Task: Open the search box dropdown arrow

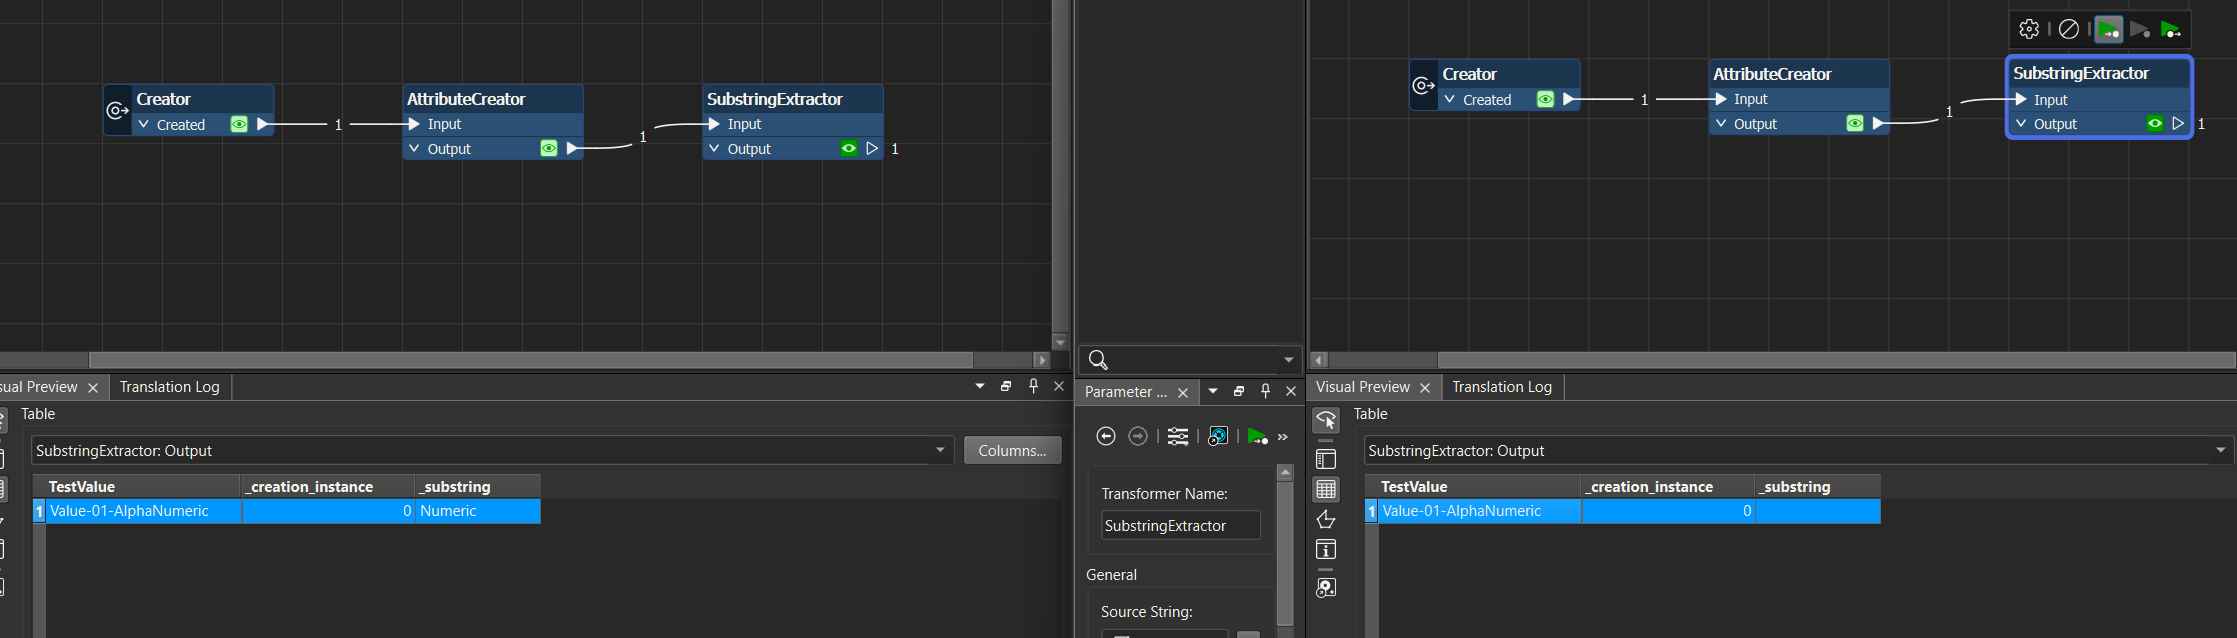Action: [x=1288, y=359]
